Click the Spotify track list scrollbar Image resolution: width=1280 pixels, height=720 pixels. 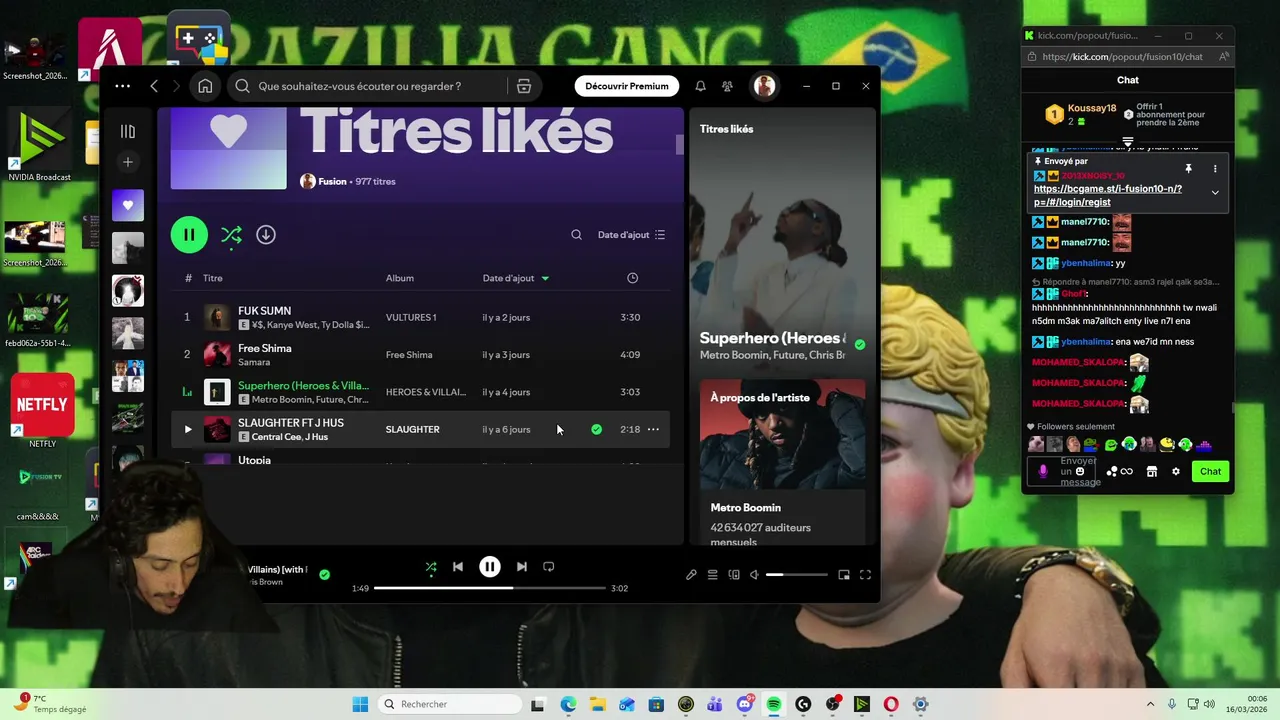pyautogui.click(x=680, y=144)
